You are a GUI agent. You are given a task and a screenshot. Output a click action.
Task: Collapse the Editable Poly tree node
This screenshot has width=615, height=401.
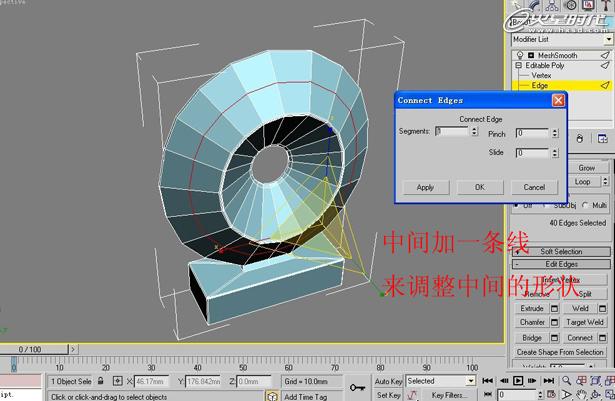coord(518,65)
